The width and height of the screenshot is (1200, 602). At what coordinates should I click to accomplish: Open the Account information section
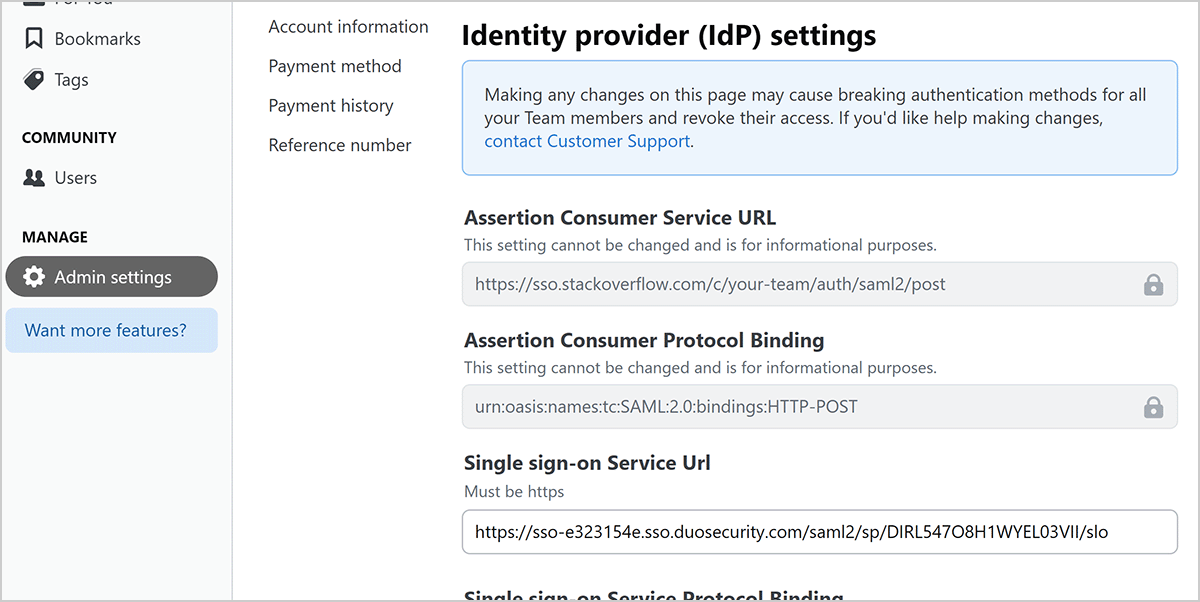click(x=348, y=27)
